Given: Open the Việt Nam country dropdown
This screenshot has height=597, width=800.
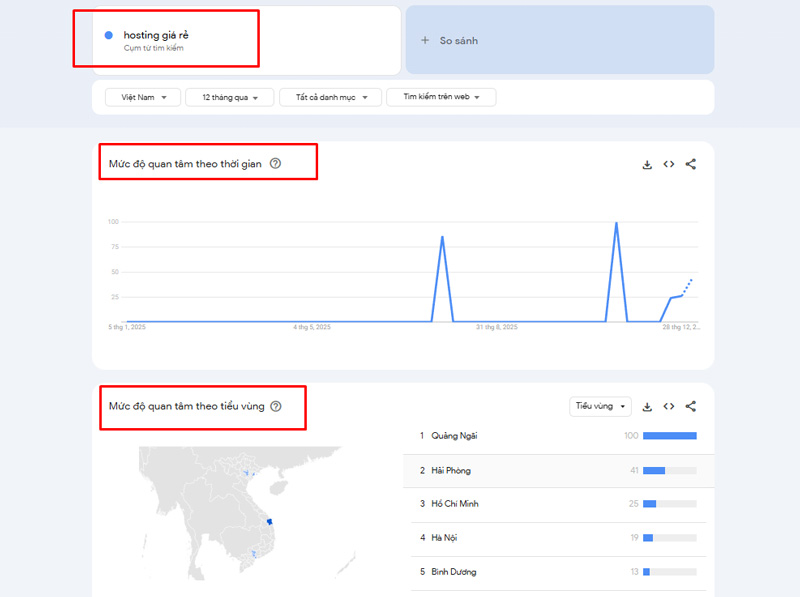Looking at the screenshot, I should (143, 97).
